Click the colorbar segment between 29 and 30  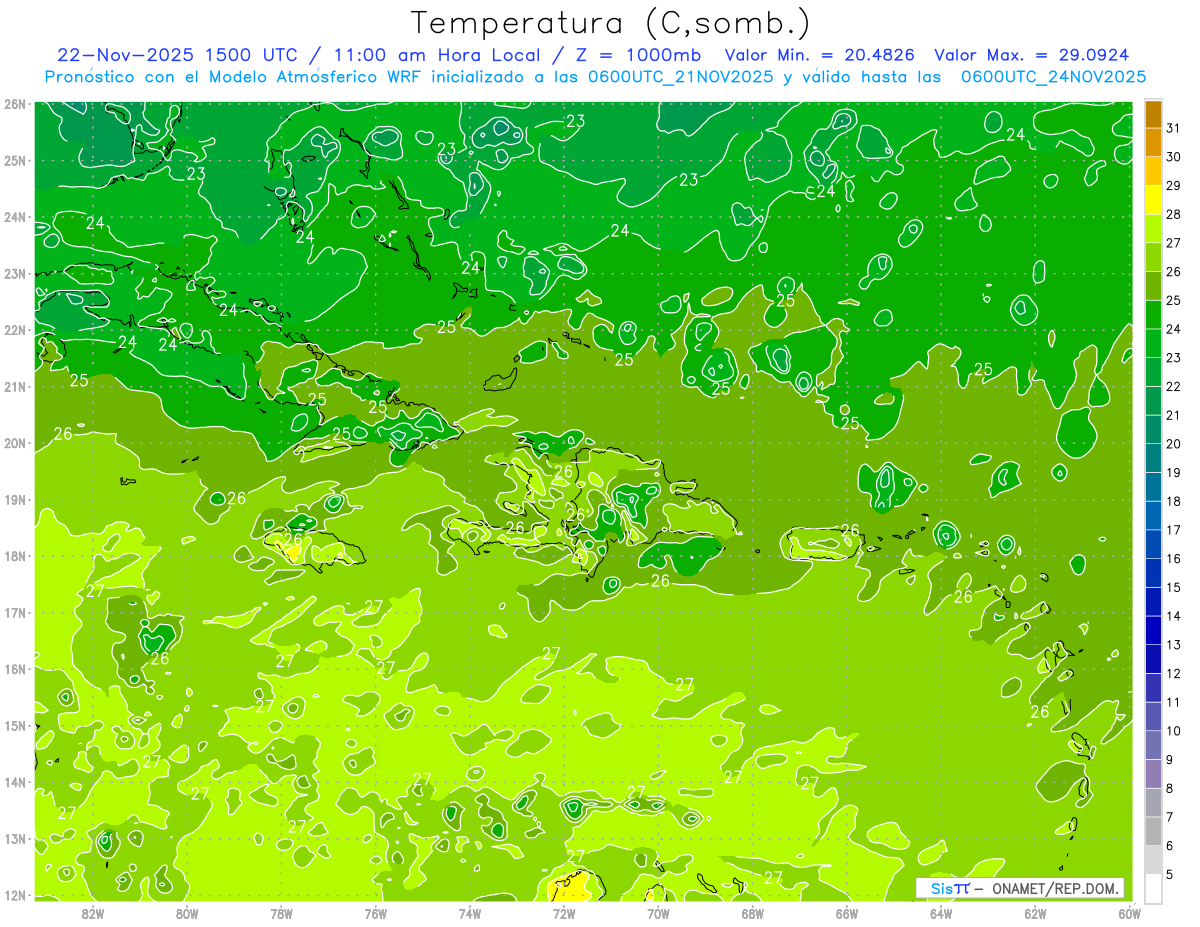click(1153, 172)
